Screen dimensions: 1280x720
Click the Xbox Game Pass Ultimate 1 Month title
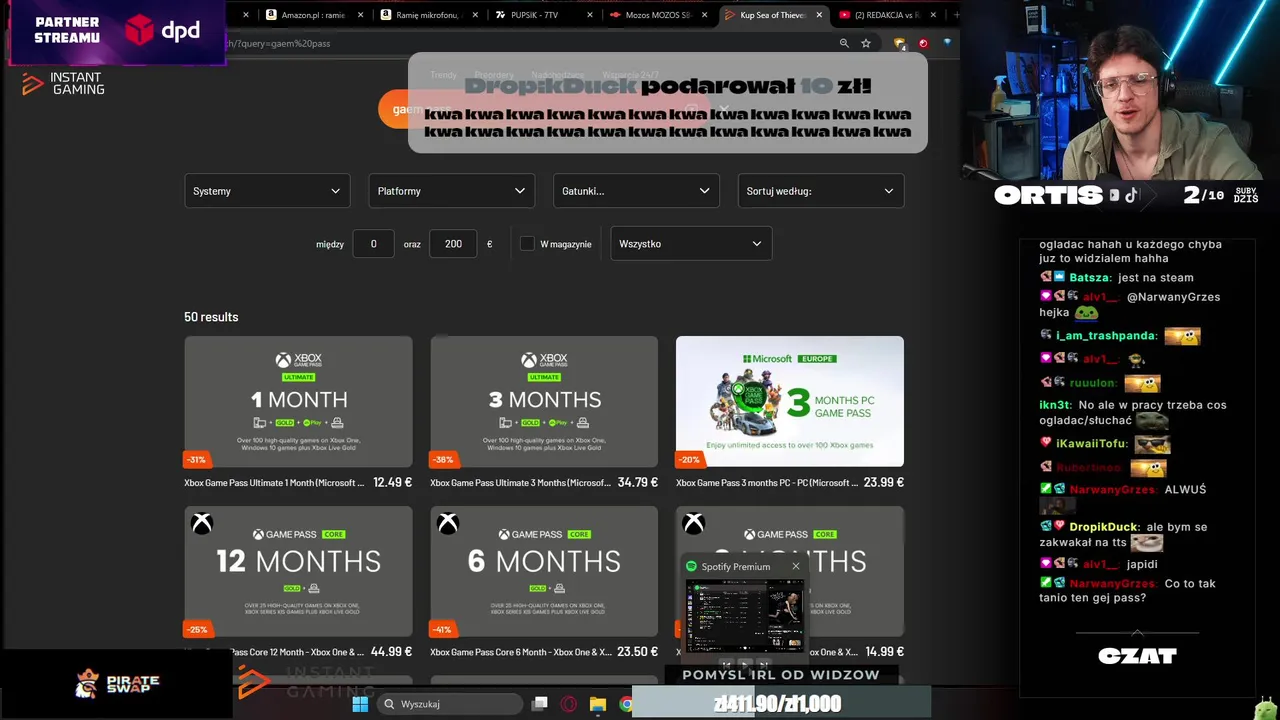274,482
